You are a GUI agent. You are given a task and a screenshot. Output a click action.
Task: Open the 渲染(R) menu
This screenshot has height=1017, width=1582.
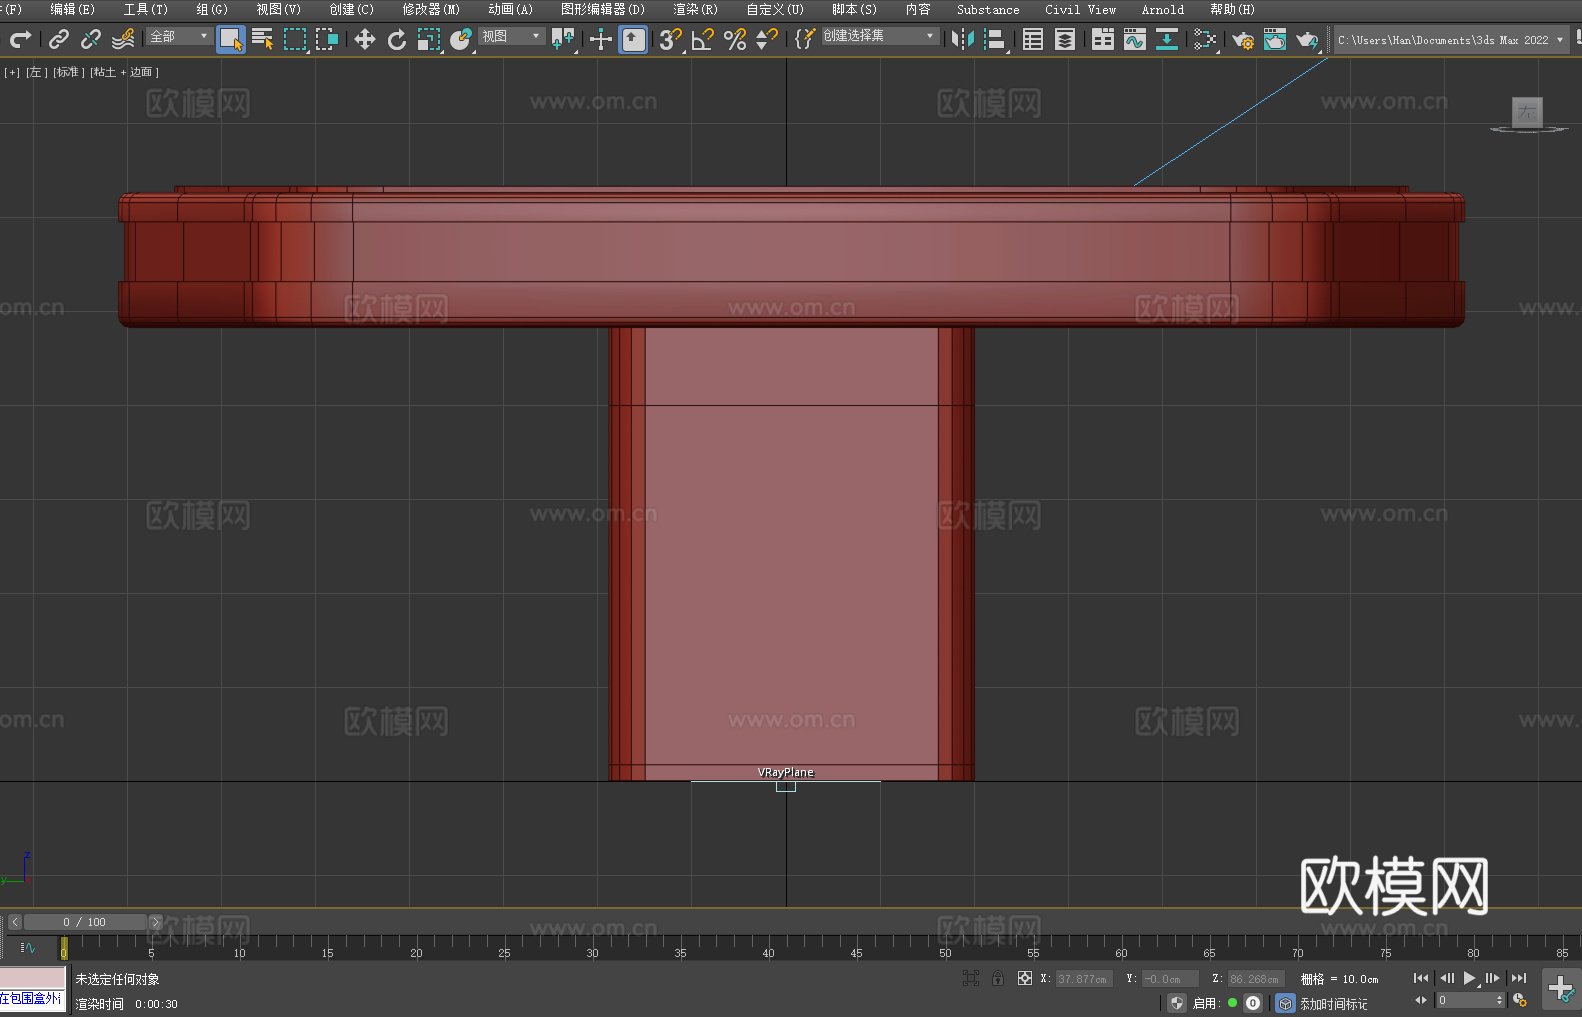click(x=696, y=9)
